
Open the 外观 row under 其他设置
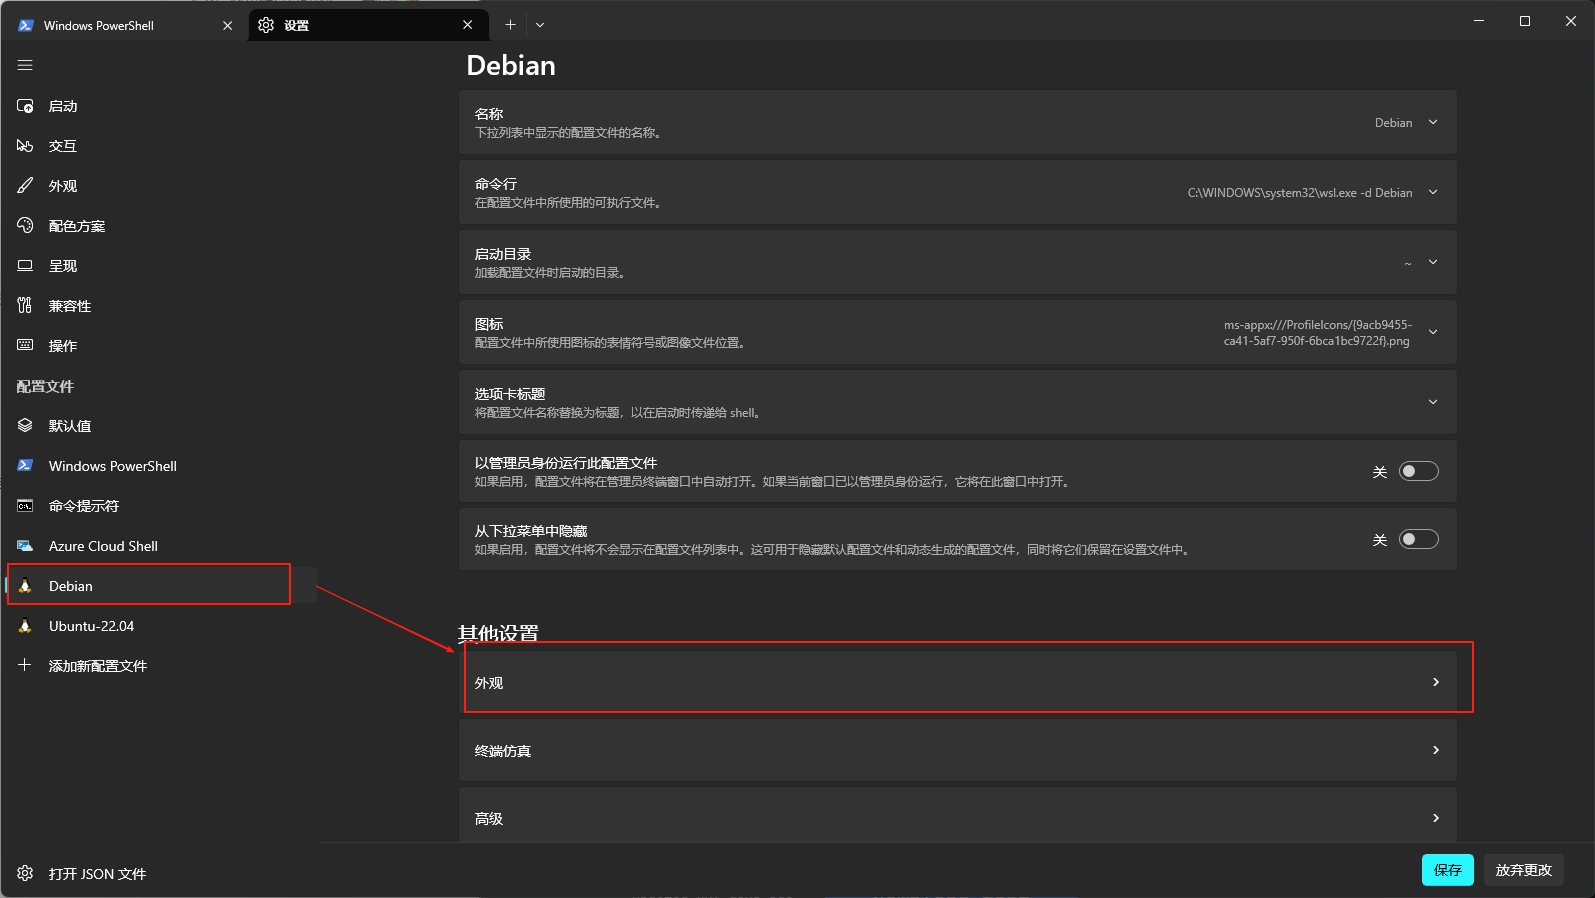coord(958,682)
